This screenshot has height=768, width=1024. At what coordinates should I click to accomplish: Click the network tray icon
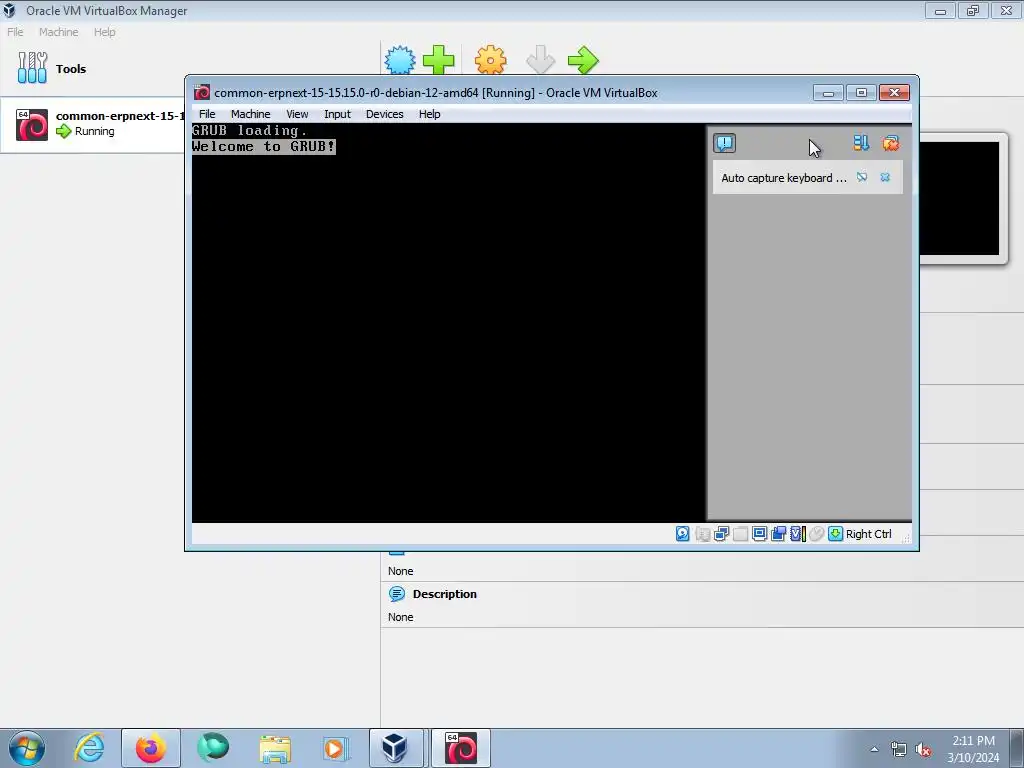coord(899,750)
